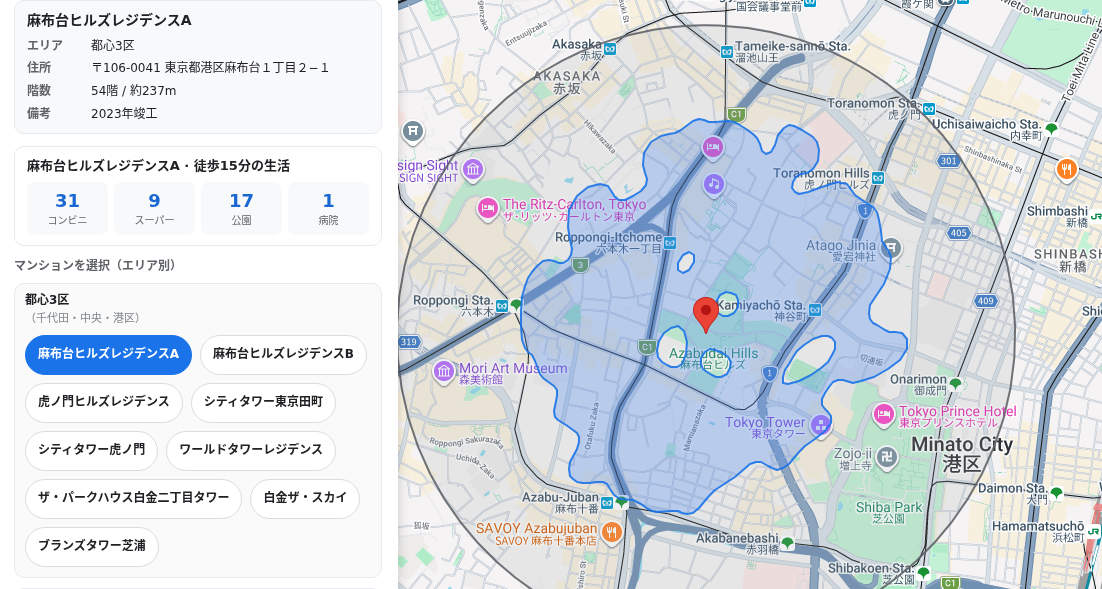Choose シティタワー東京田町 button

tap(264, 403)
